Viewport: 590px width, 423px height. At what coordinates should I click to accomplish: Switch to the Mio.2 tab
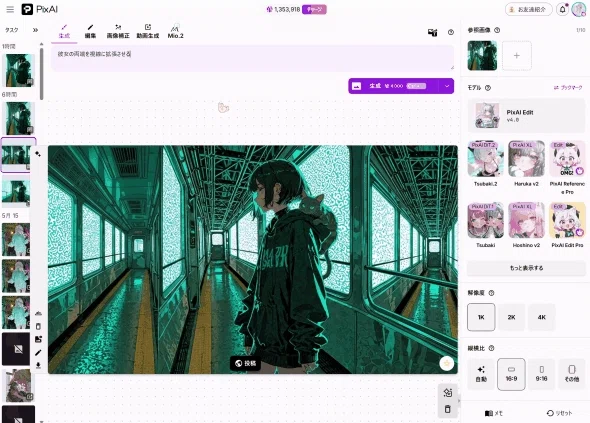175,32
